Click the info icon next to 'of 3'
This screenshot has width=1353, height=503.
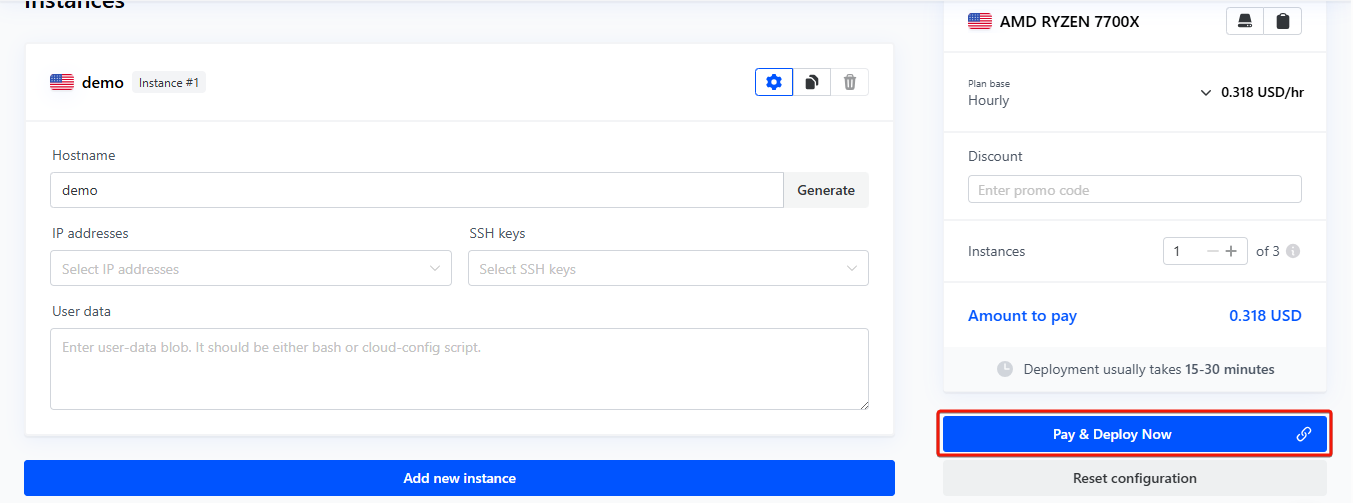point(1293,251)
